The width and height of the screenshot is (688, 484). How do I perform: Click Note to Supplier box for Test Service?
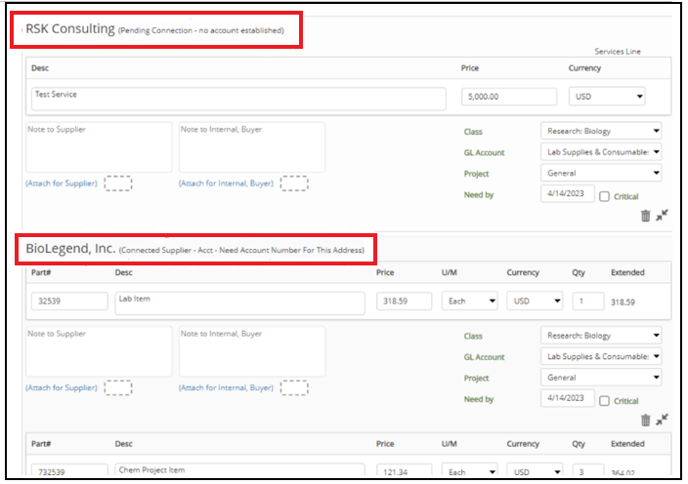(x=99, y=147)
